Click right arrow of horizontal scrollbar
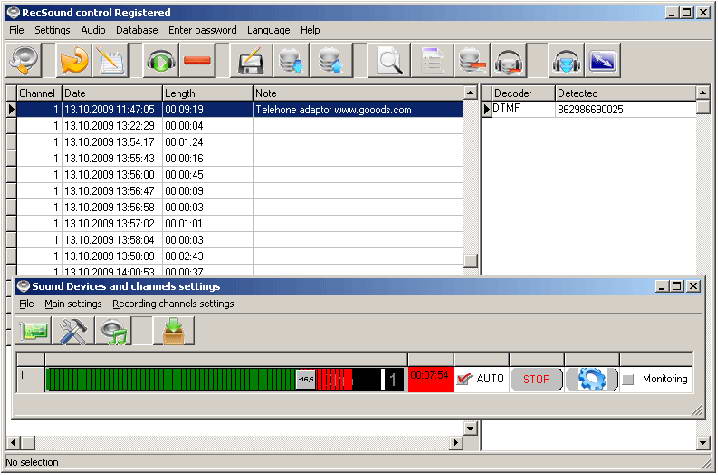The height and width of the screenshot is (475, 718). coord(456,442)
